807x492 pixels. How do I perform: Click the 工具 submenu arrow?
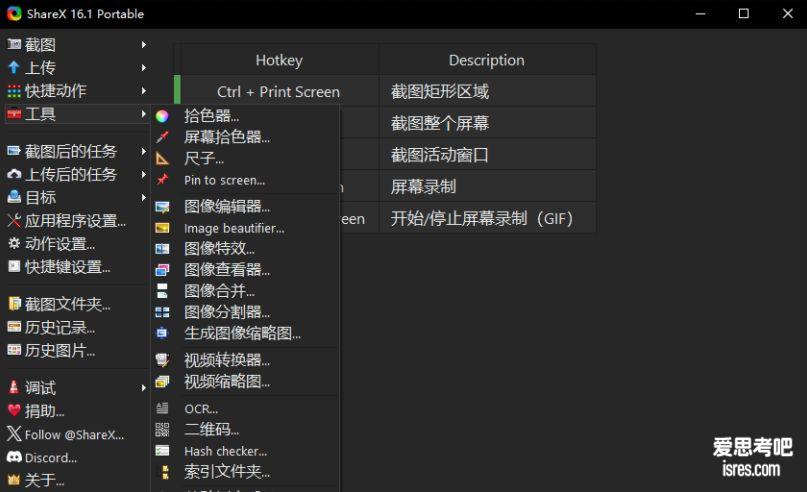point(144,113)
